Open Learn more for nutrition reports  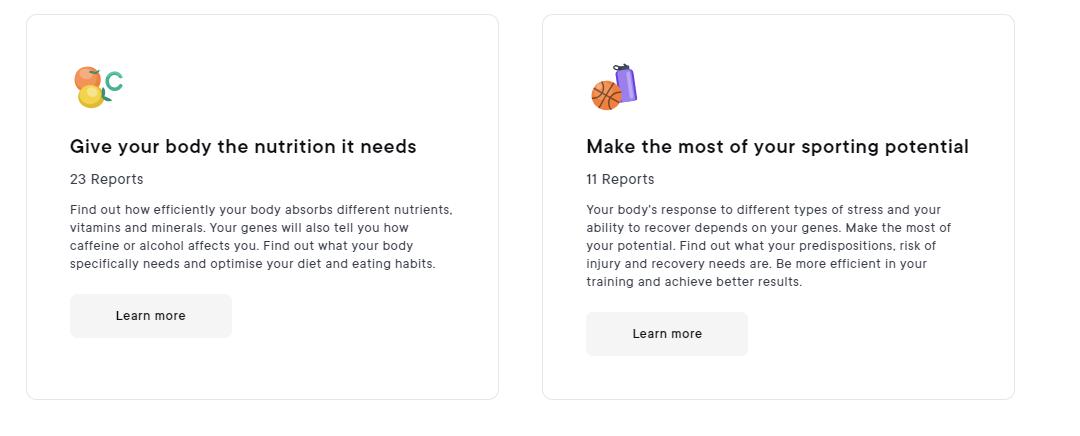(x=151, y=316)
